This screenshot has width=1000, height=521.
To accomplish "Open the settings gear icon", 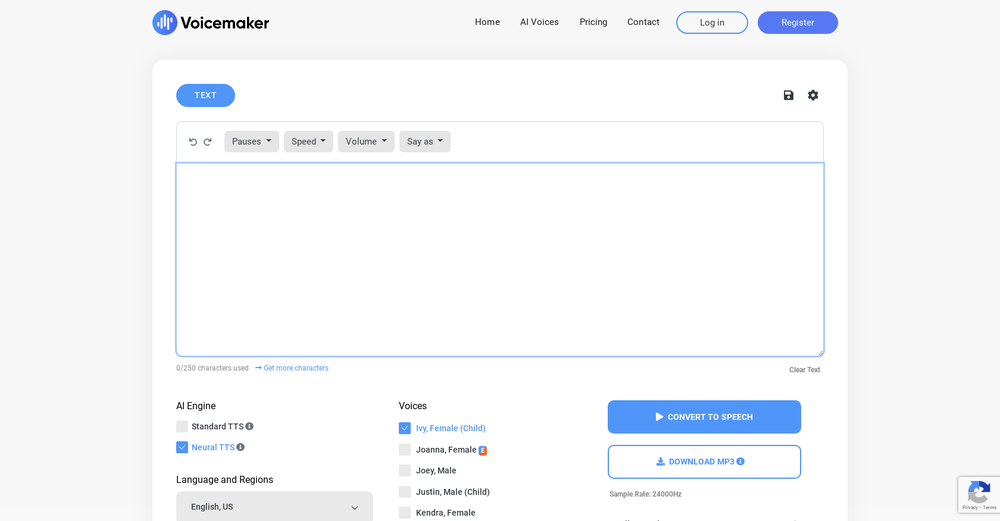I will [813, 95].
